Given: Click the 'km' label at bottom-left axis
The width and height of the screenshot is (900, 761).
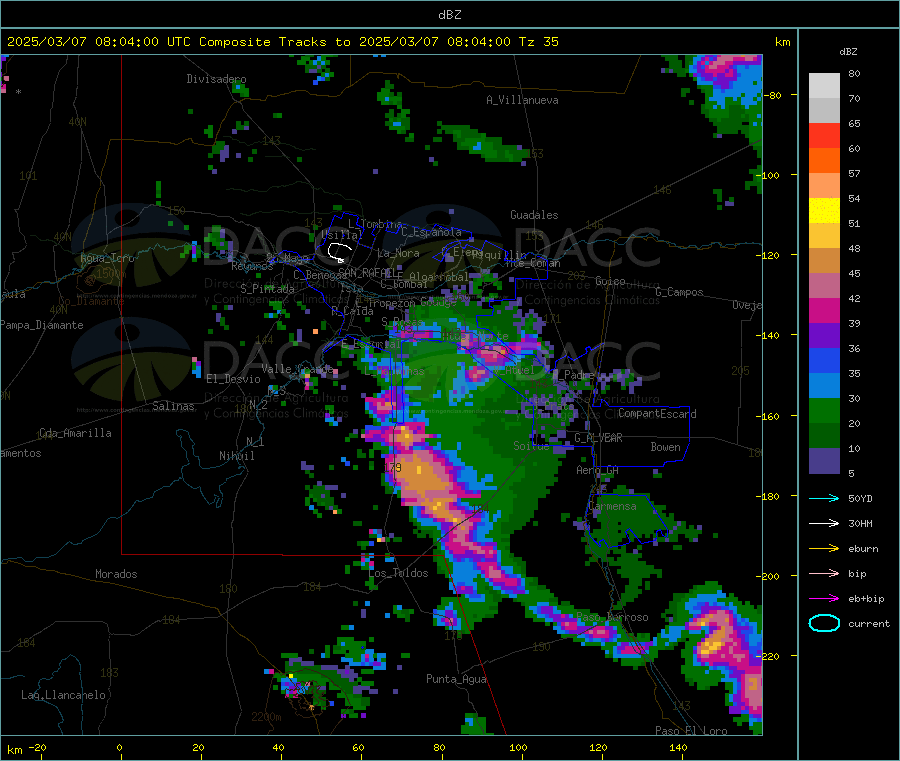Looking at the screenshot, I should coord(14,750).
